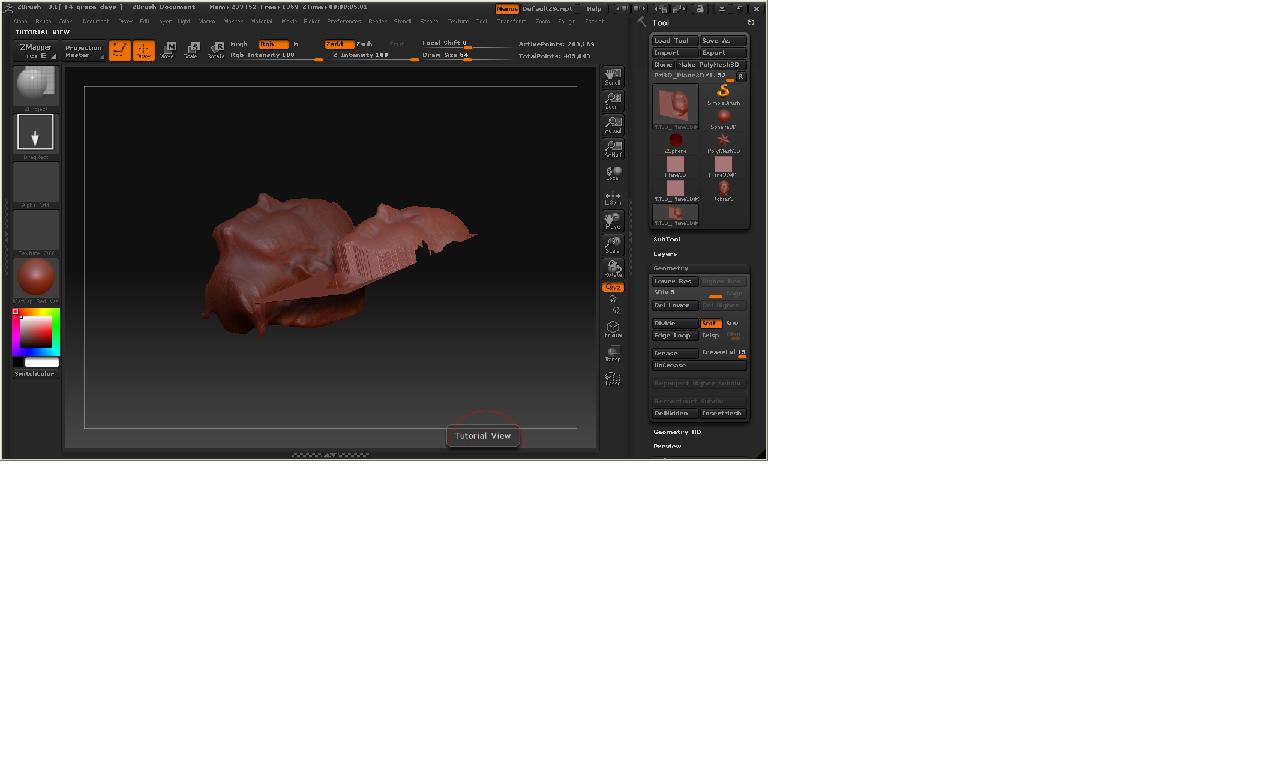Click the color picker square
This screenshot has height=768, width=1280.
[x=36, y=333]
